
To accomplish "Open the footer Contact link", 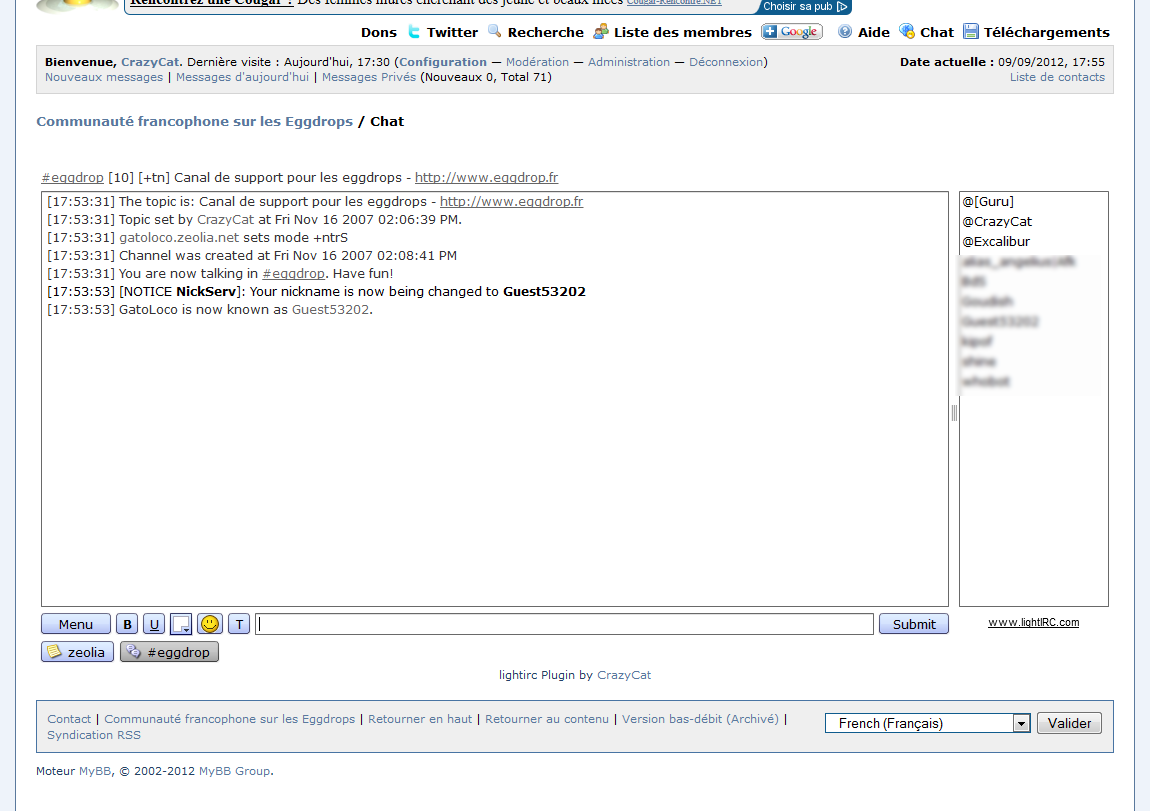I will 69,719.
